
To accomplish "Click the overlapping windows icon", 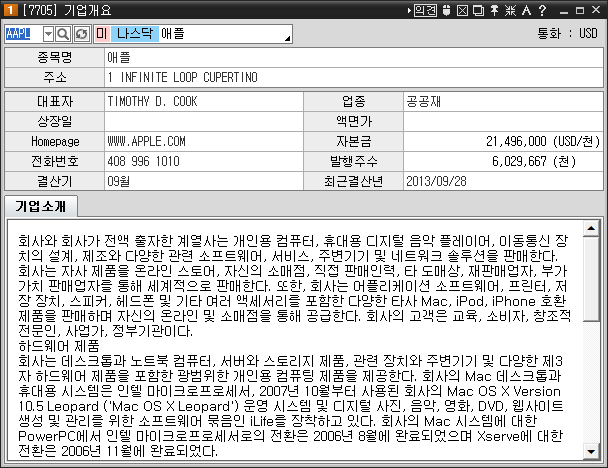I will click(478, 10).
